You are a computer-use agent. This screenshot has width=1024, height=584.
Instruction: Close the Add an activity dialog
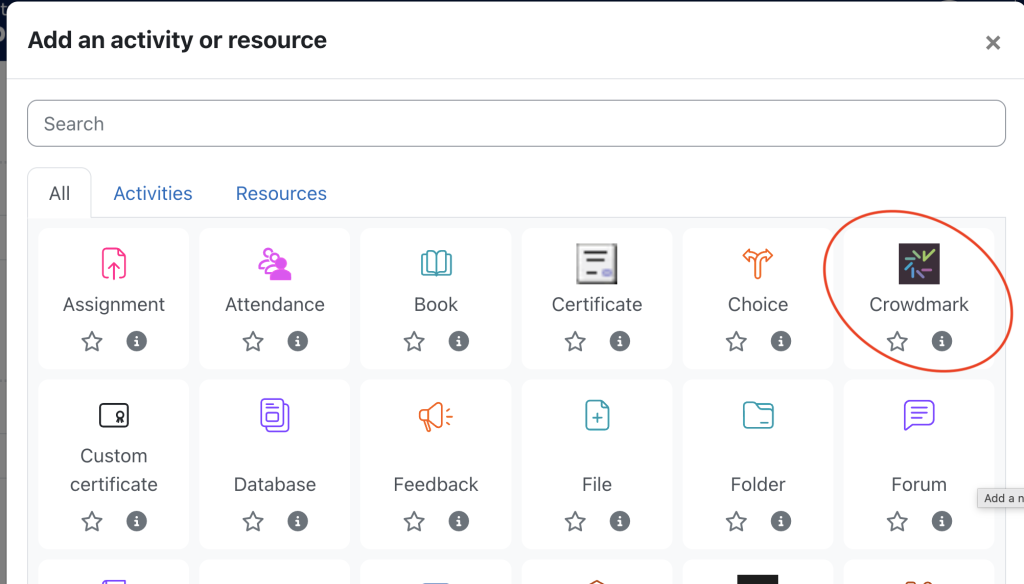[993, 43]
